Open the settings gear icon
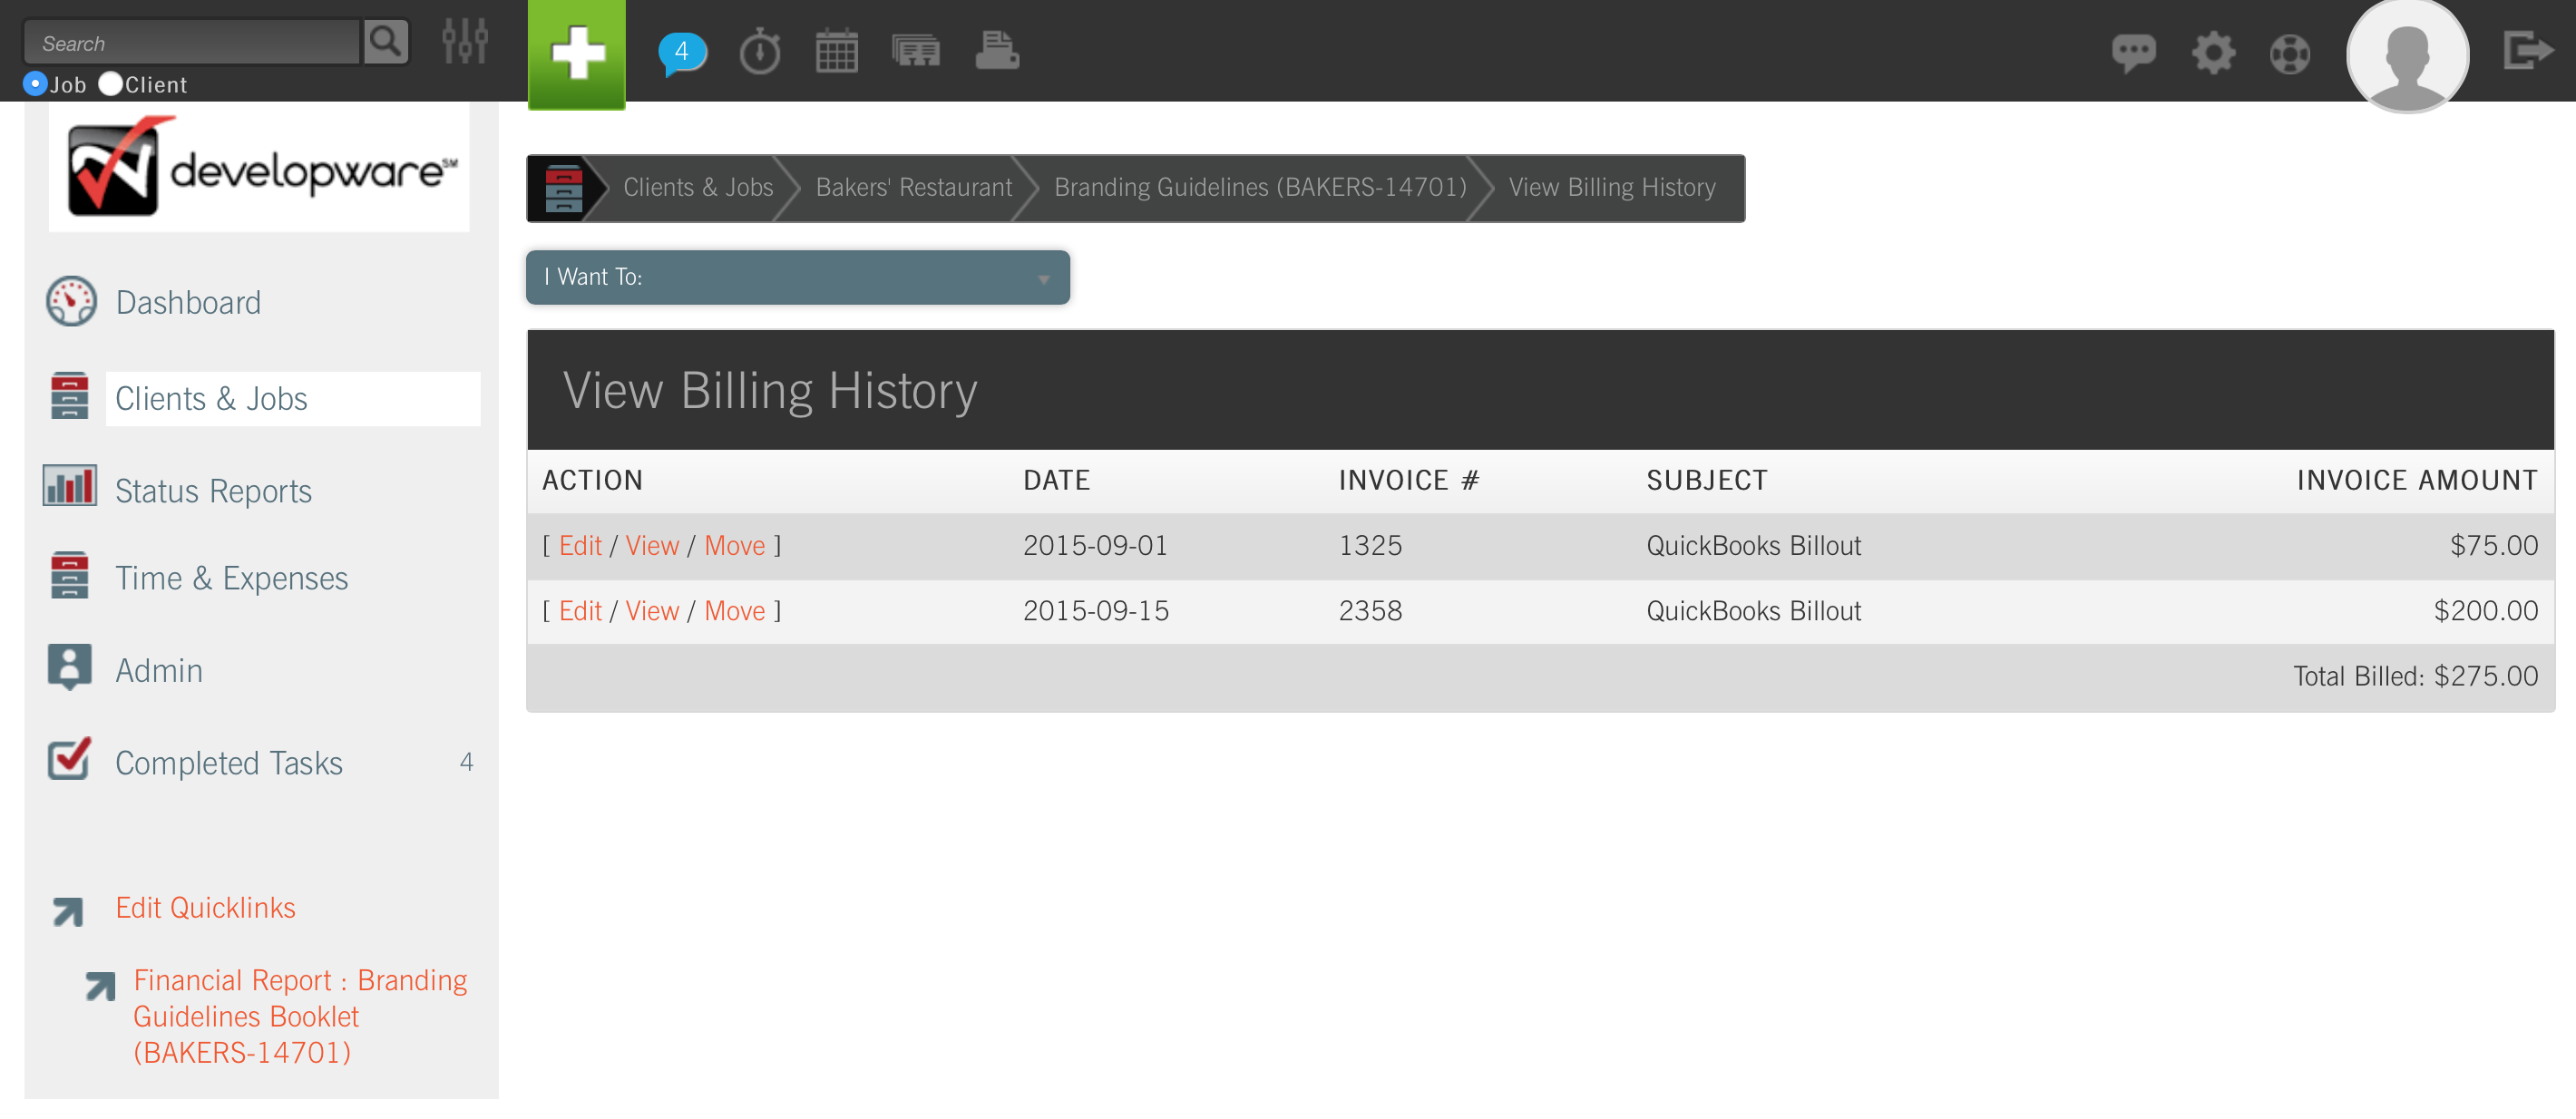The width and height of the screenshot is (2576, 1119). (x=2213, y=52)
